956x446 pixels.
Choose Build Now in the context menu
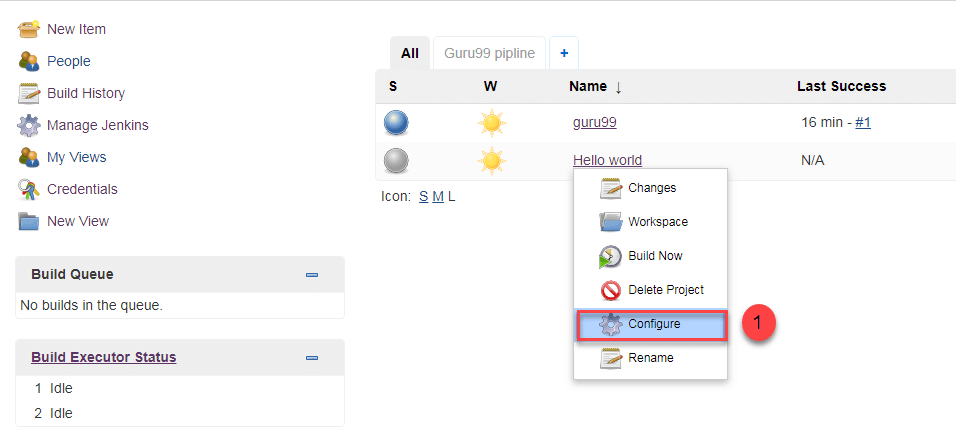pyautogui.click(x=655, y=256)
